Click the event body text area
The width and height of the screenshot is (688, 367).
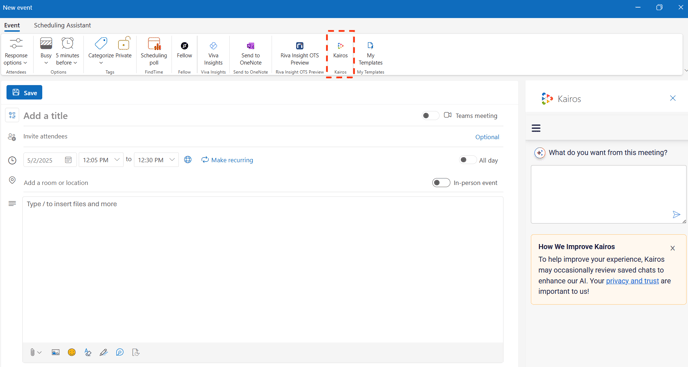click(x=263, y=270)
